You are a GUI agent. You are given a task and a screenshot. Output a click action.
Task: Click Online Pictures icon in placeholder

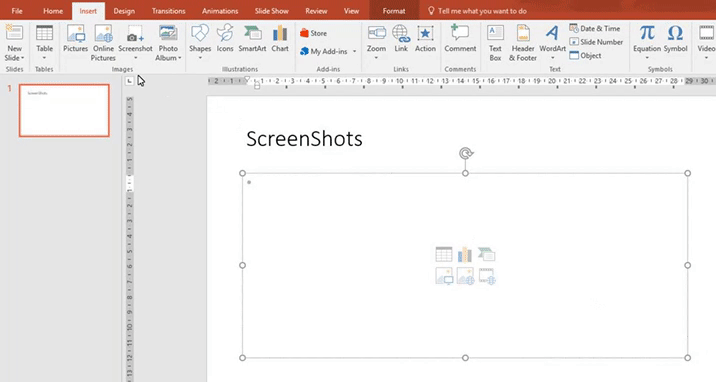465,276
